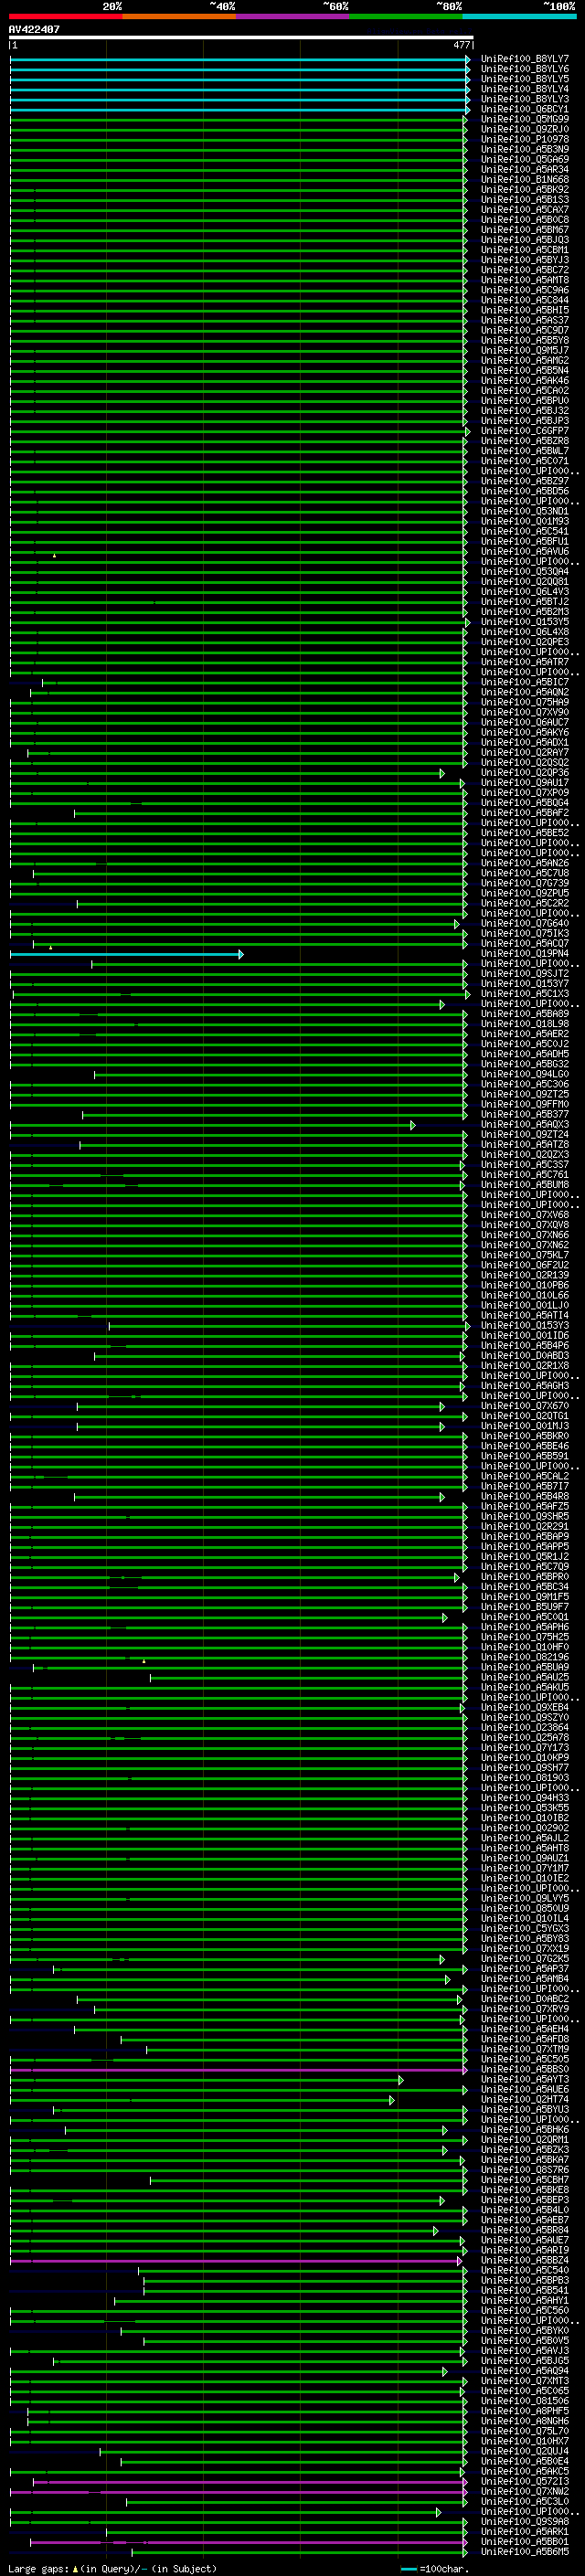Select the UniRef100_Q75IK3 label
This screenshot has height=2576, width=585.
(524, 933)
